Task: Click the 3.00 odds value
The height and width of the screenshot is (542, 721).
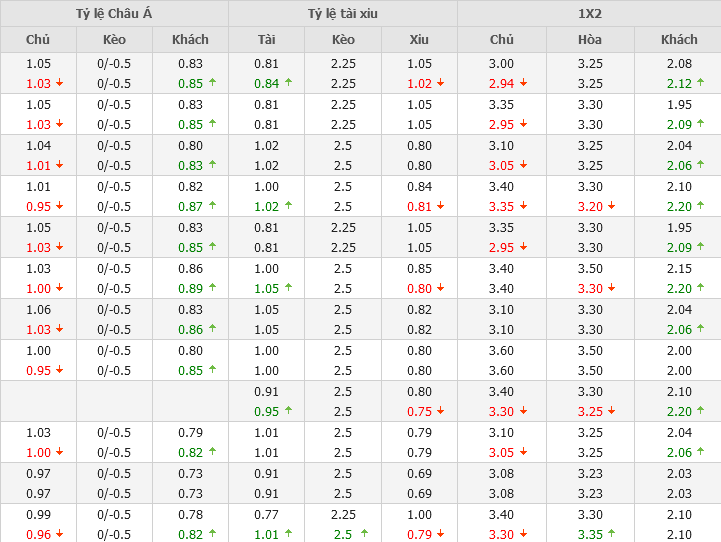Action: tap(501, 63)
